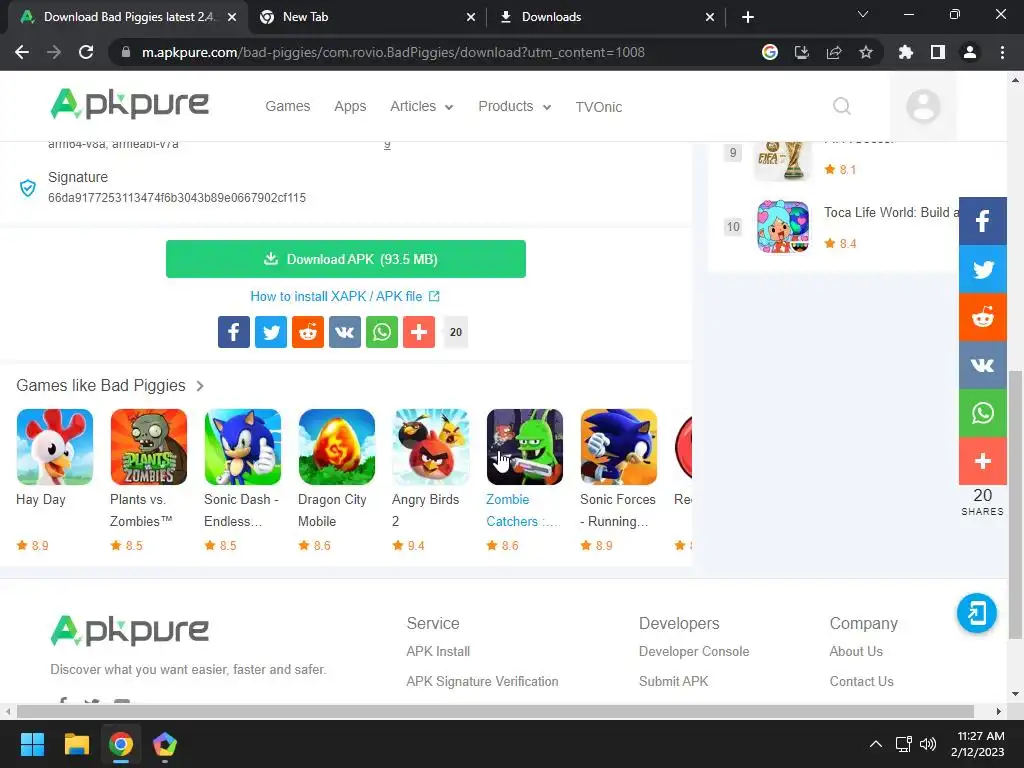Click the install app icon in address bar

coord(802,52)
